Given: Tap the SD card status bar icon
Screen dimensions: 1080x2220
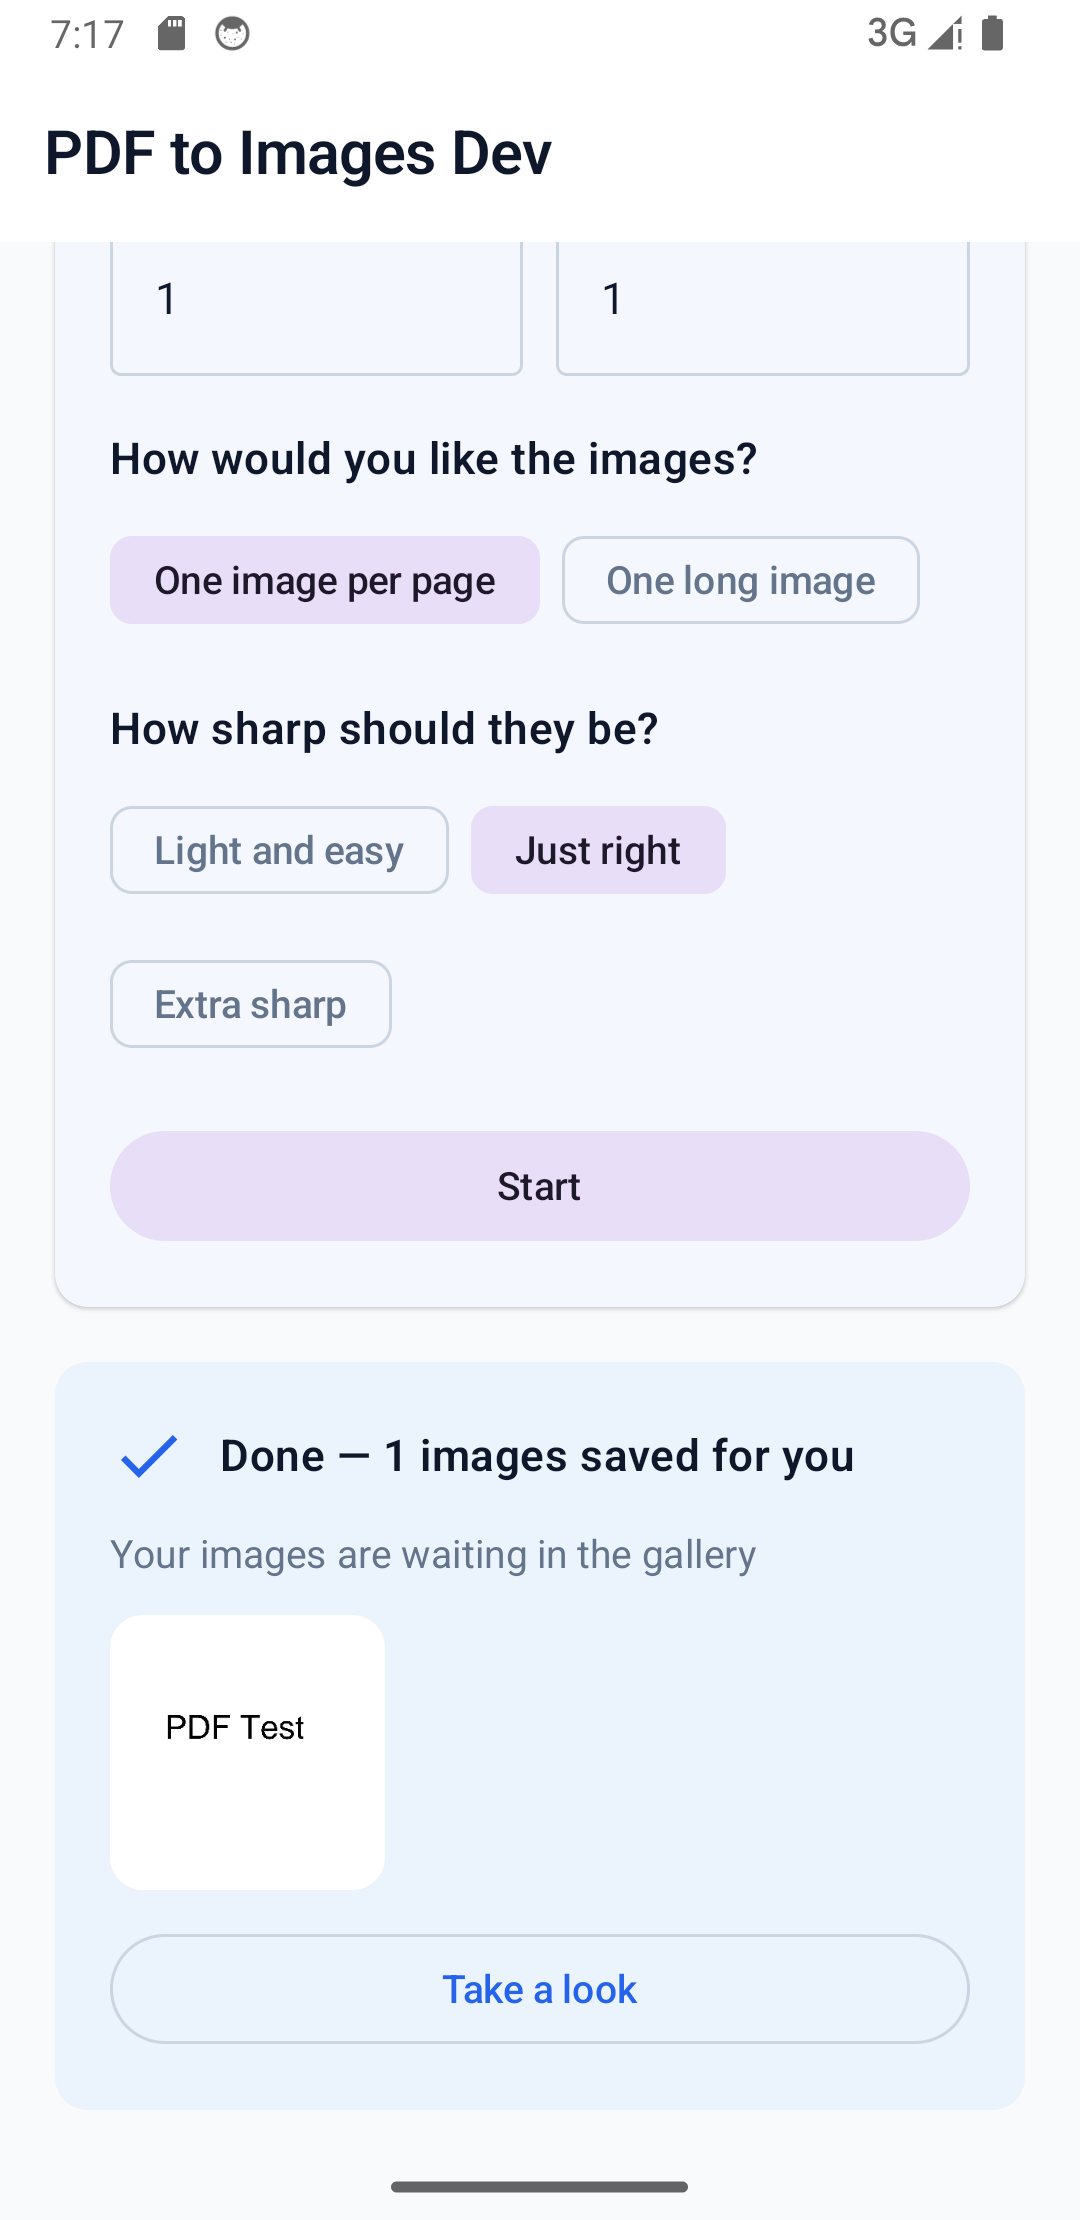Looking at the screenshot, I should pyautogui.click(x=172, y=34).
